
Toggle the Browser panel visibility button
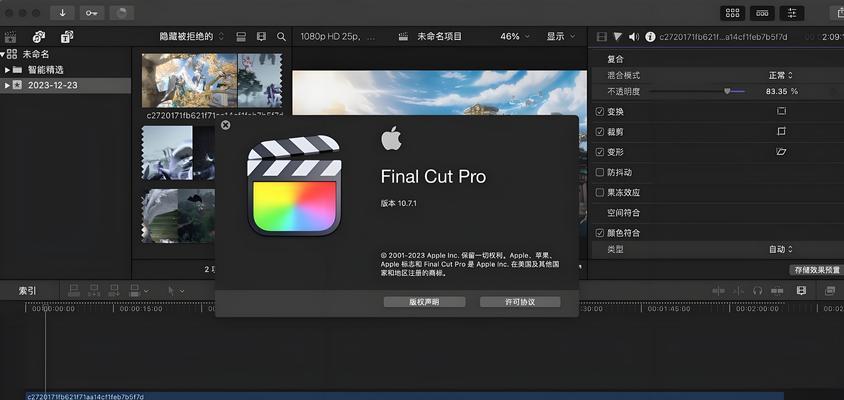click(x=733, y=13)
